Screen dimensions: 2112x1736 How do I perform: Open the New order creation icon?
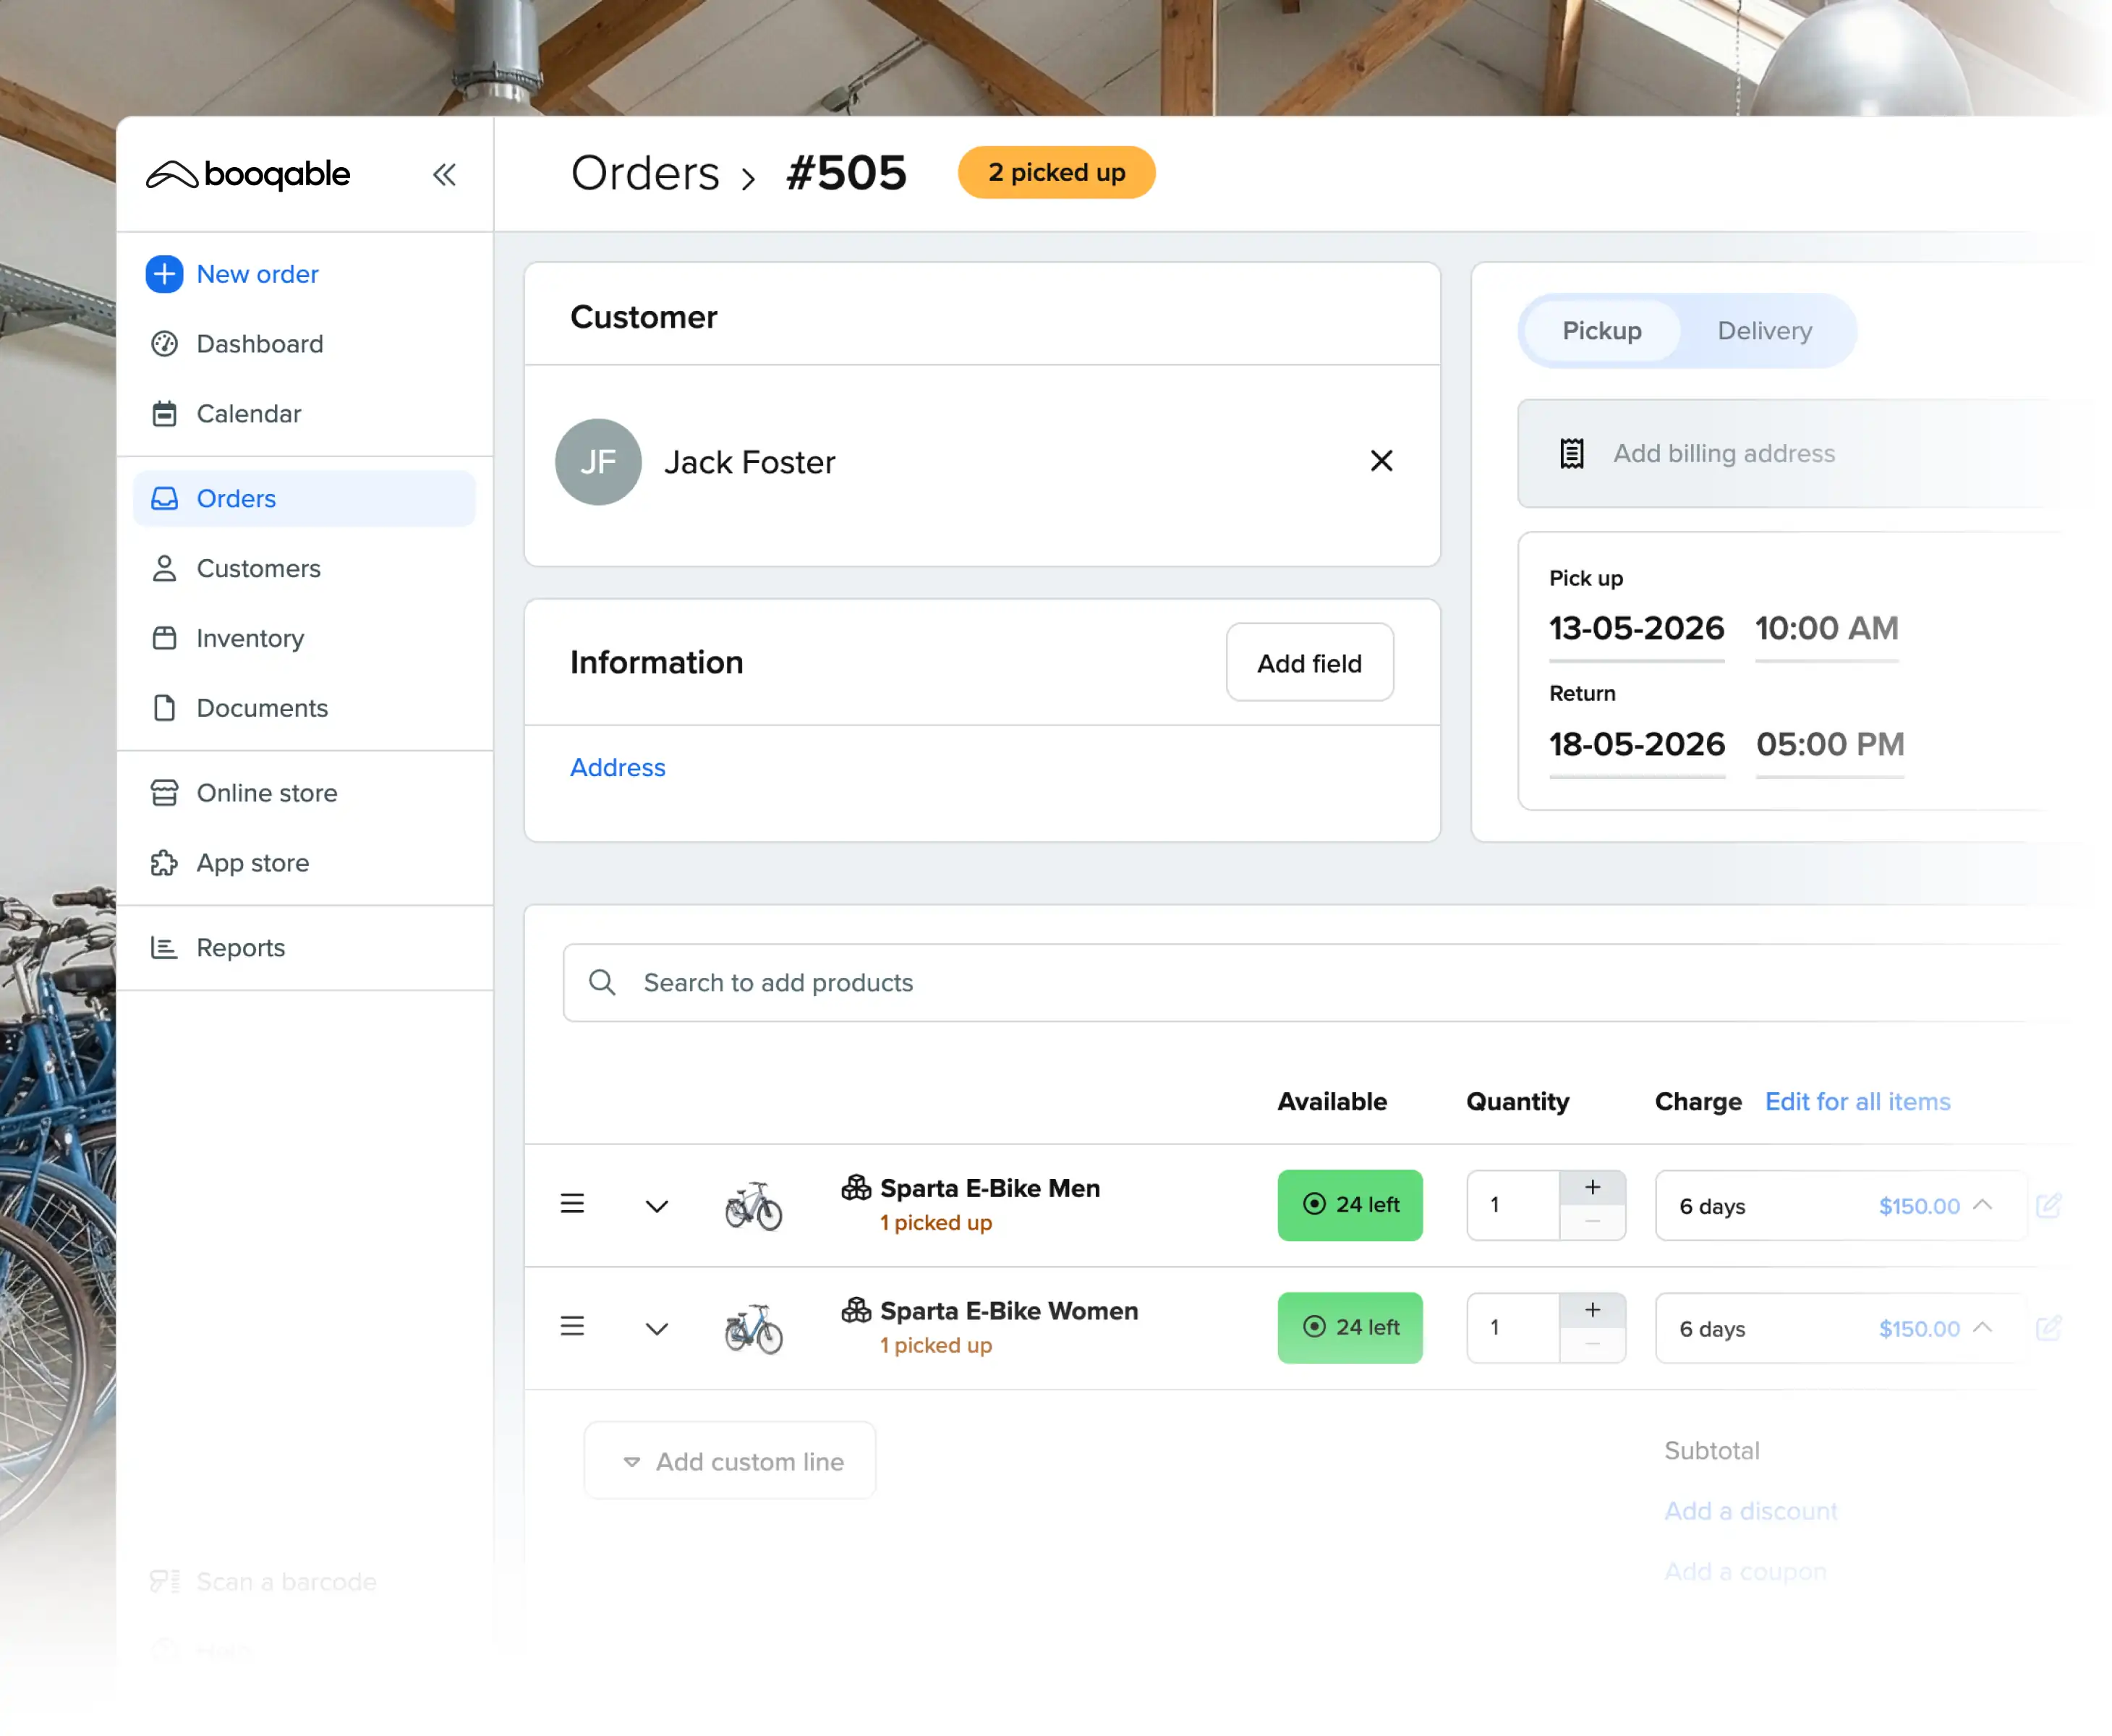(164, 274)
